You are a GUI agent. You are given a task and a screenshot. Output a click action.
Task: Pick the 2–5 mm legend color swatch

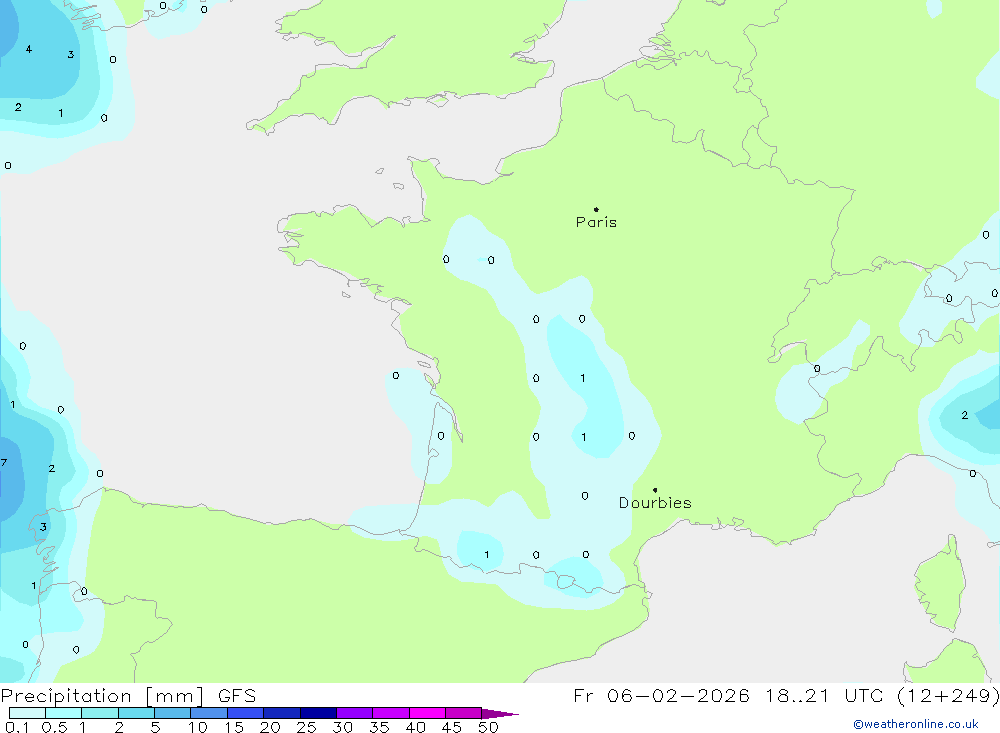pyautogui.click(x=136, y=713)
